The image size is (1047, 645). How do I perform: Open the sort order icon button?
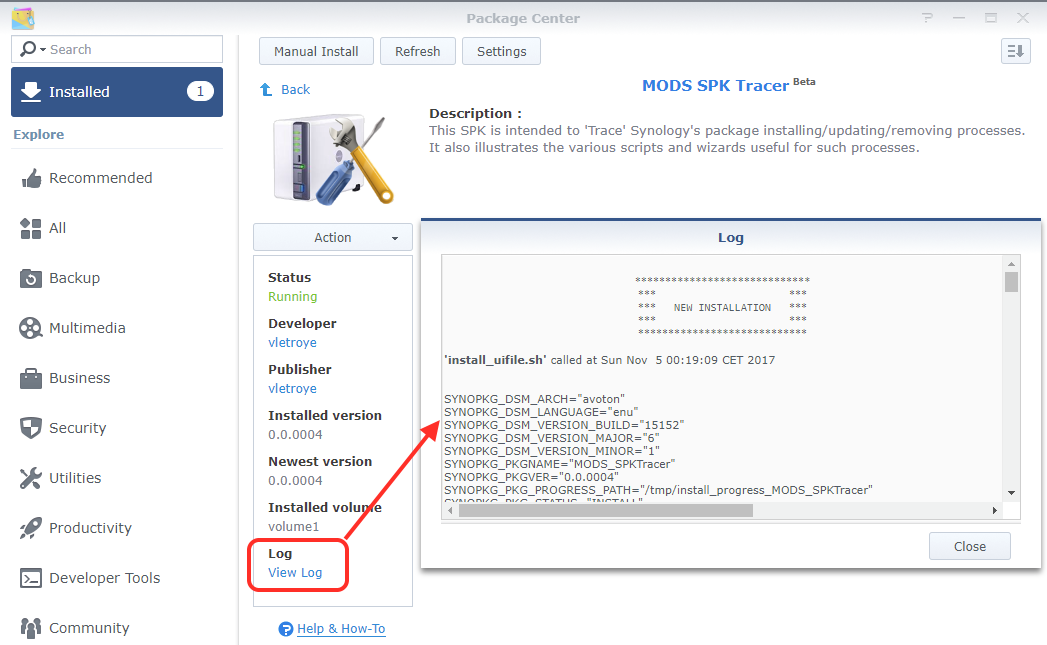click(1016, 51)
